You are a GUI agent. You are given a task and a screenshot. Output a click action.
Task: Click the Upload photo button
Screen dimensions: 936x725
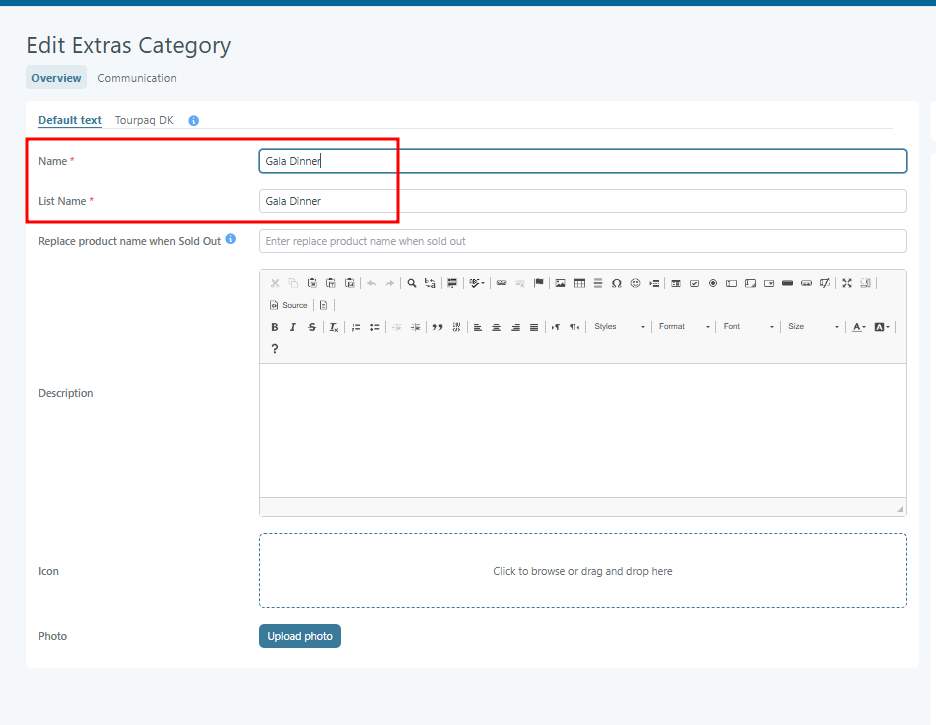pyautogui.click(x=300, y=636)
